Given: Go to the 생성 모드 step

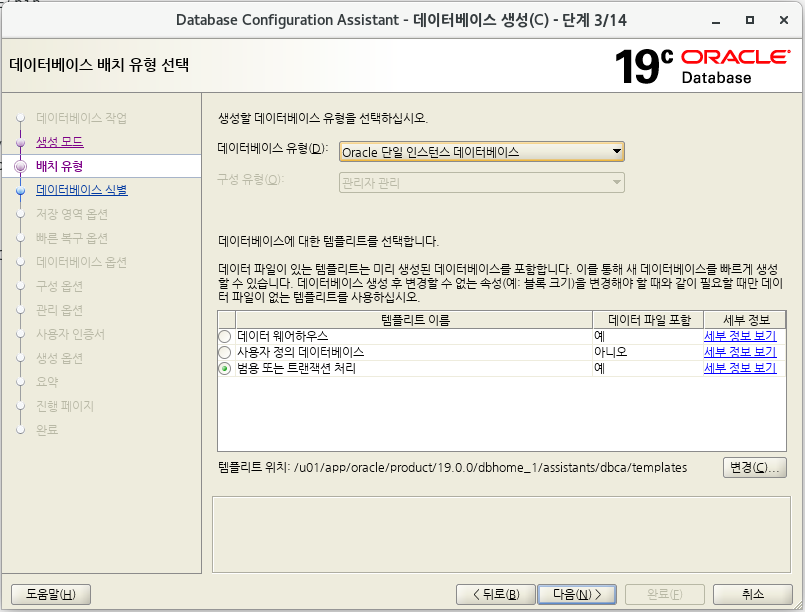Looking at the screenshot, I should pos(60,142).
